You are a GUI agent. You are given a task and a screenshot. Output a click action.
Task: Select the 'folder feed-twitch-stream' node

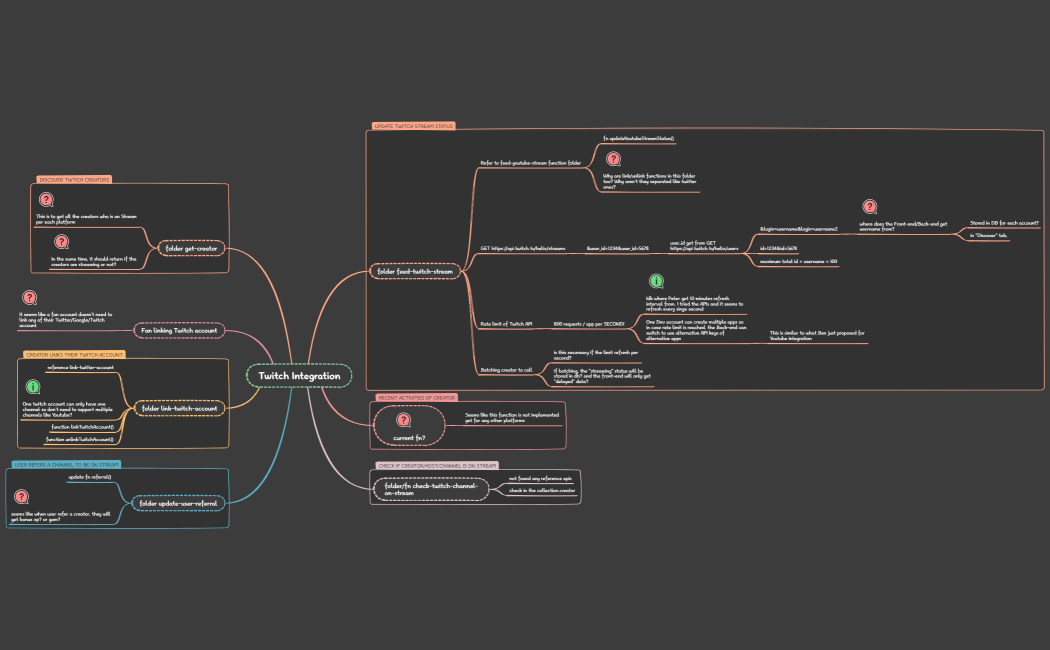[x=415, y=271]
